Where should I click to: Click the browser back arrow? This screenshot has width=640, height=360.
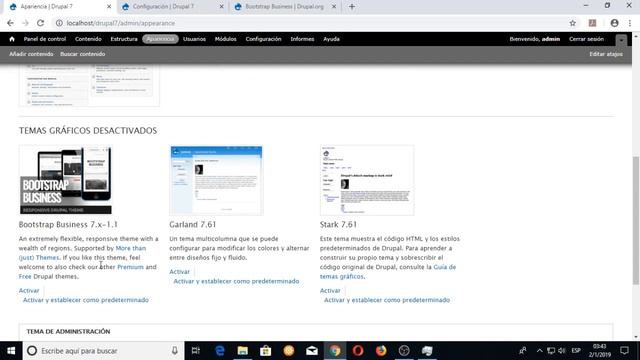(x=10, y=23)
